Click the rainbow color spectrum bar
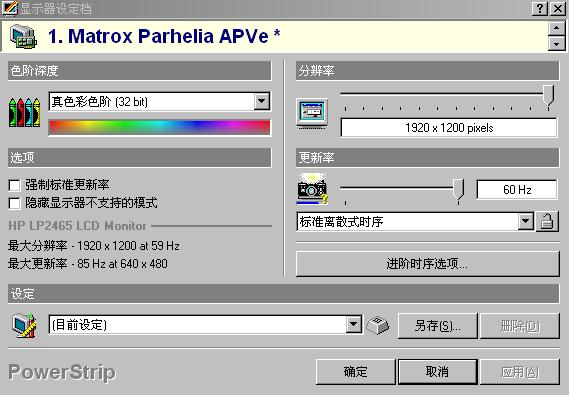Image resolution: width=569 pixels, height=395 pixels. pyautogui.click(x=160, y=127)
